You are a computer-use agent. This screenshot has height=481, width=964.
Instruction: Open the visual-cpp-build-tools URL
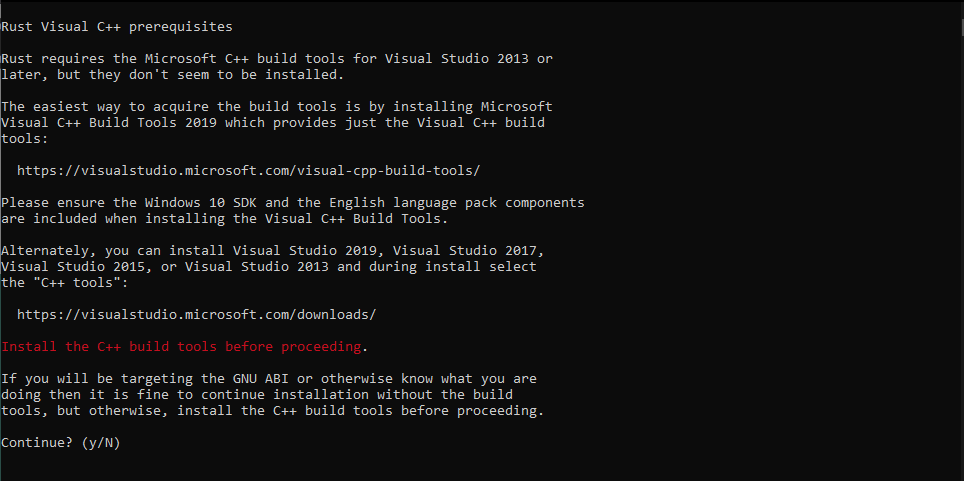255,171
